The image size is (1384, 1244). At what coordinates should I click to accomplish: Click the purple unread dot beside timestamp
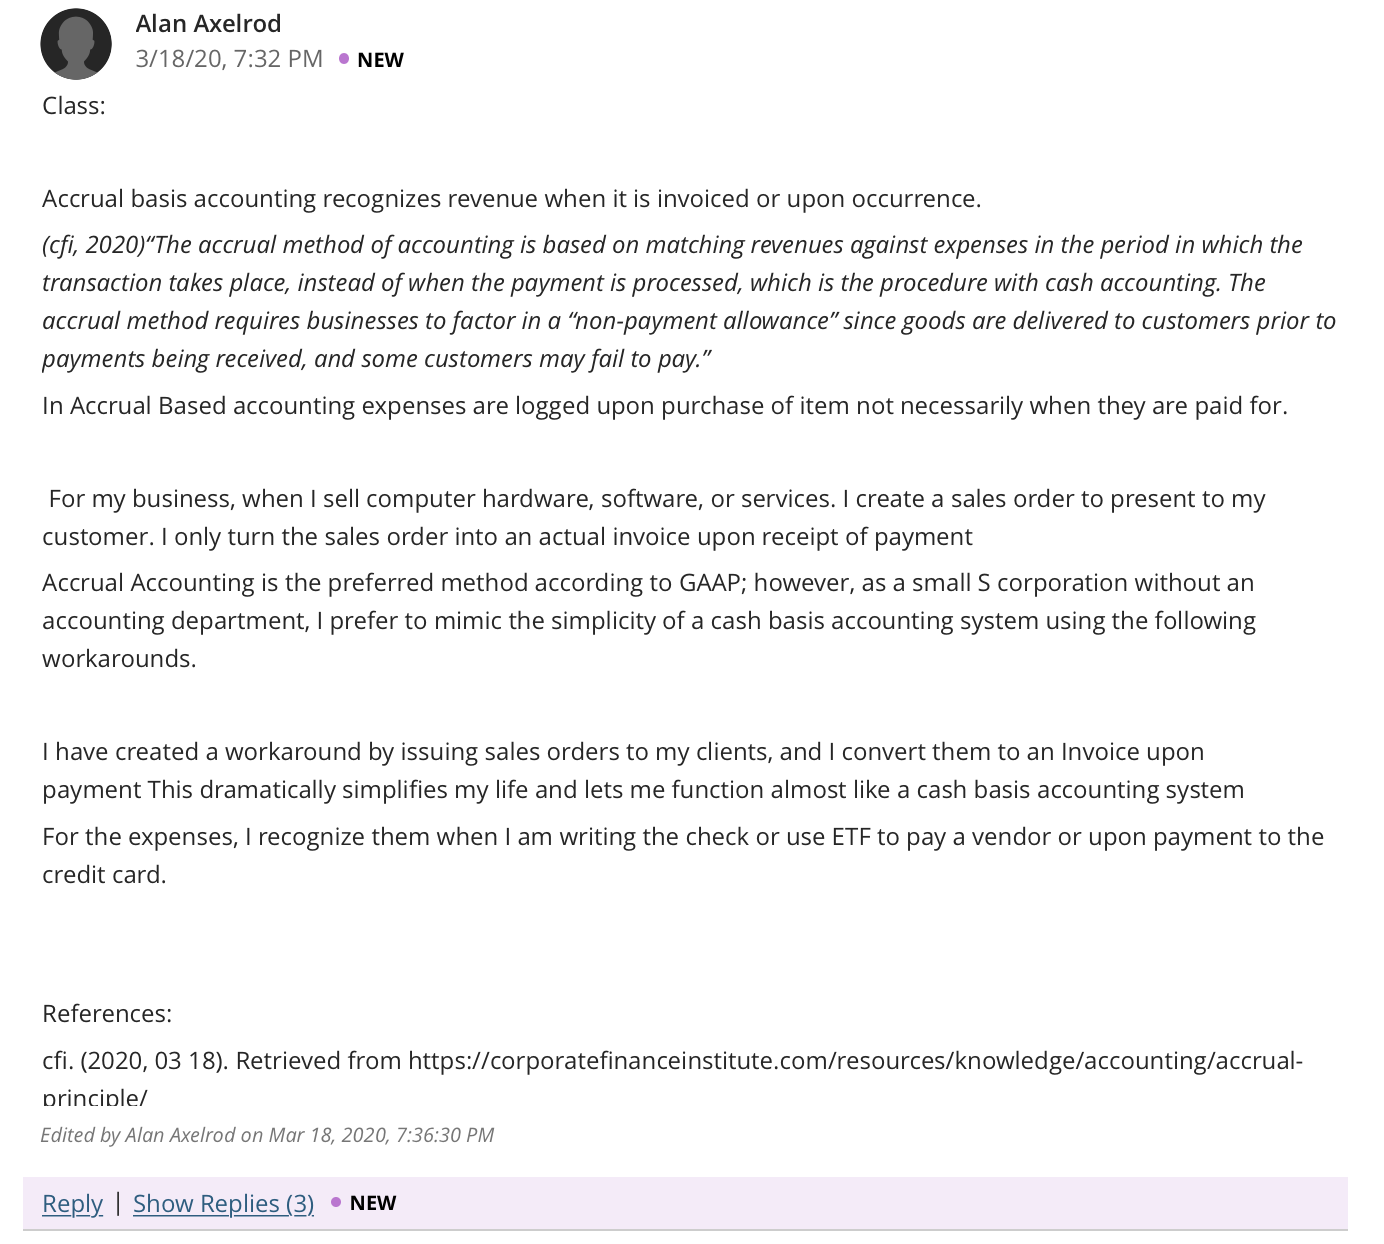click(x=344, y=59)
